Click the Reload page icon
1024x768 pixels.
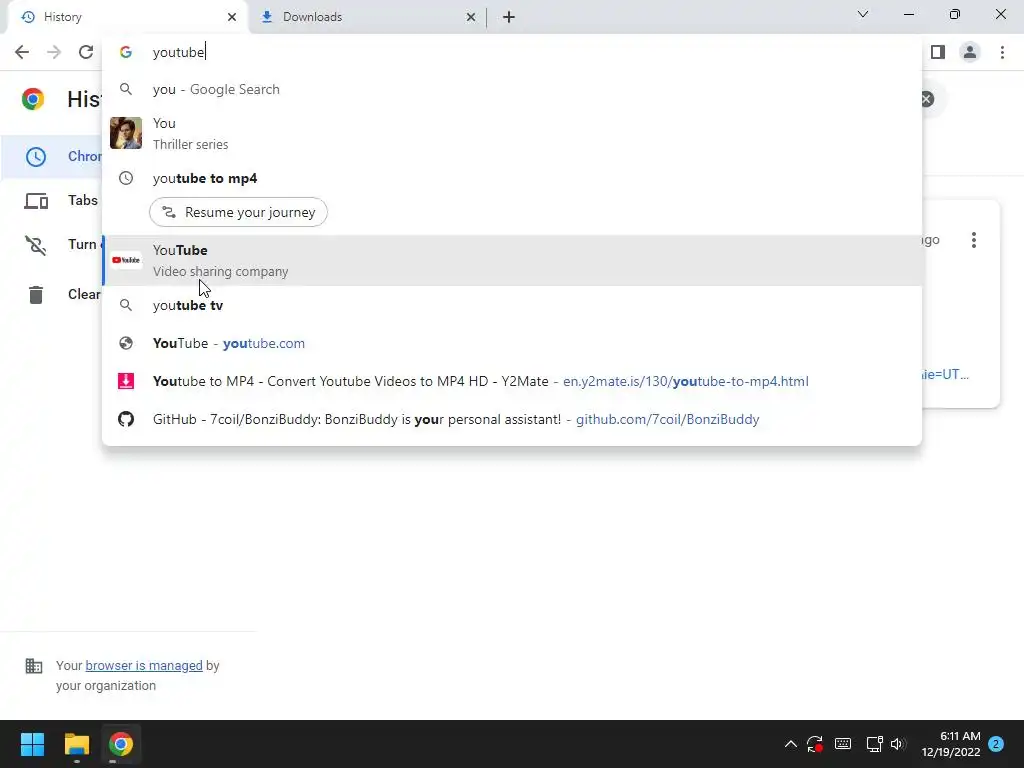(86, 52)
